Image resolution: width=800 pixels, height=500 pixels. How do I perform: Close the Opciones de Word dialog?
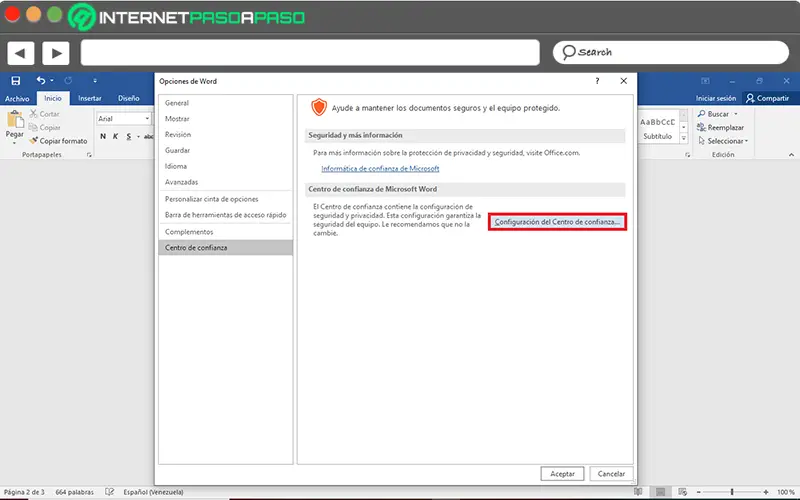coord(623,81)
